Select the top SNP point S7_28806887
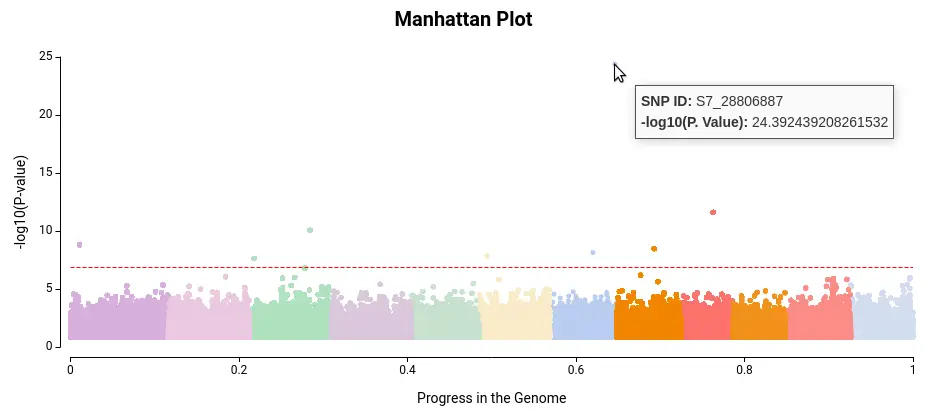 pos(615,64)
